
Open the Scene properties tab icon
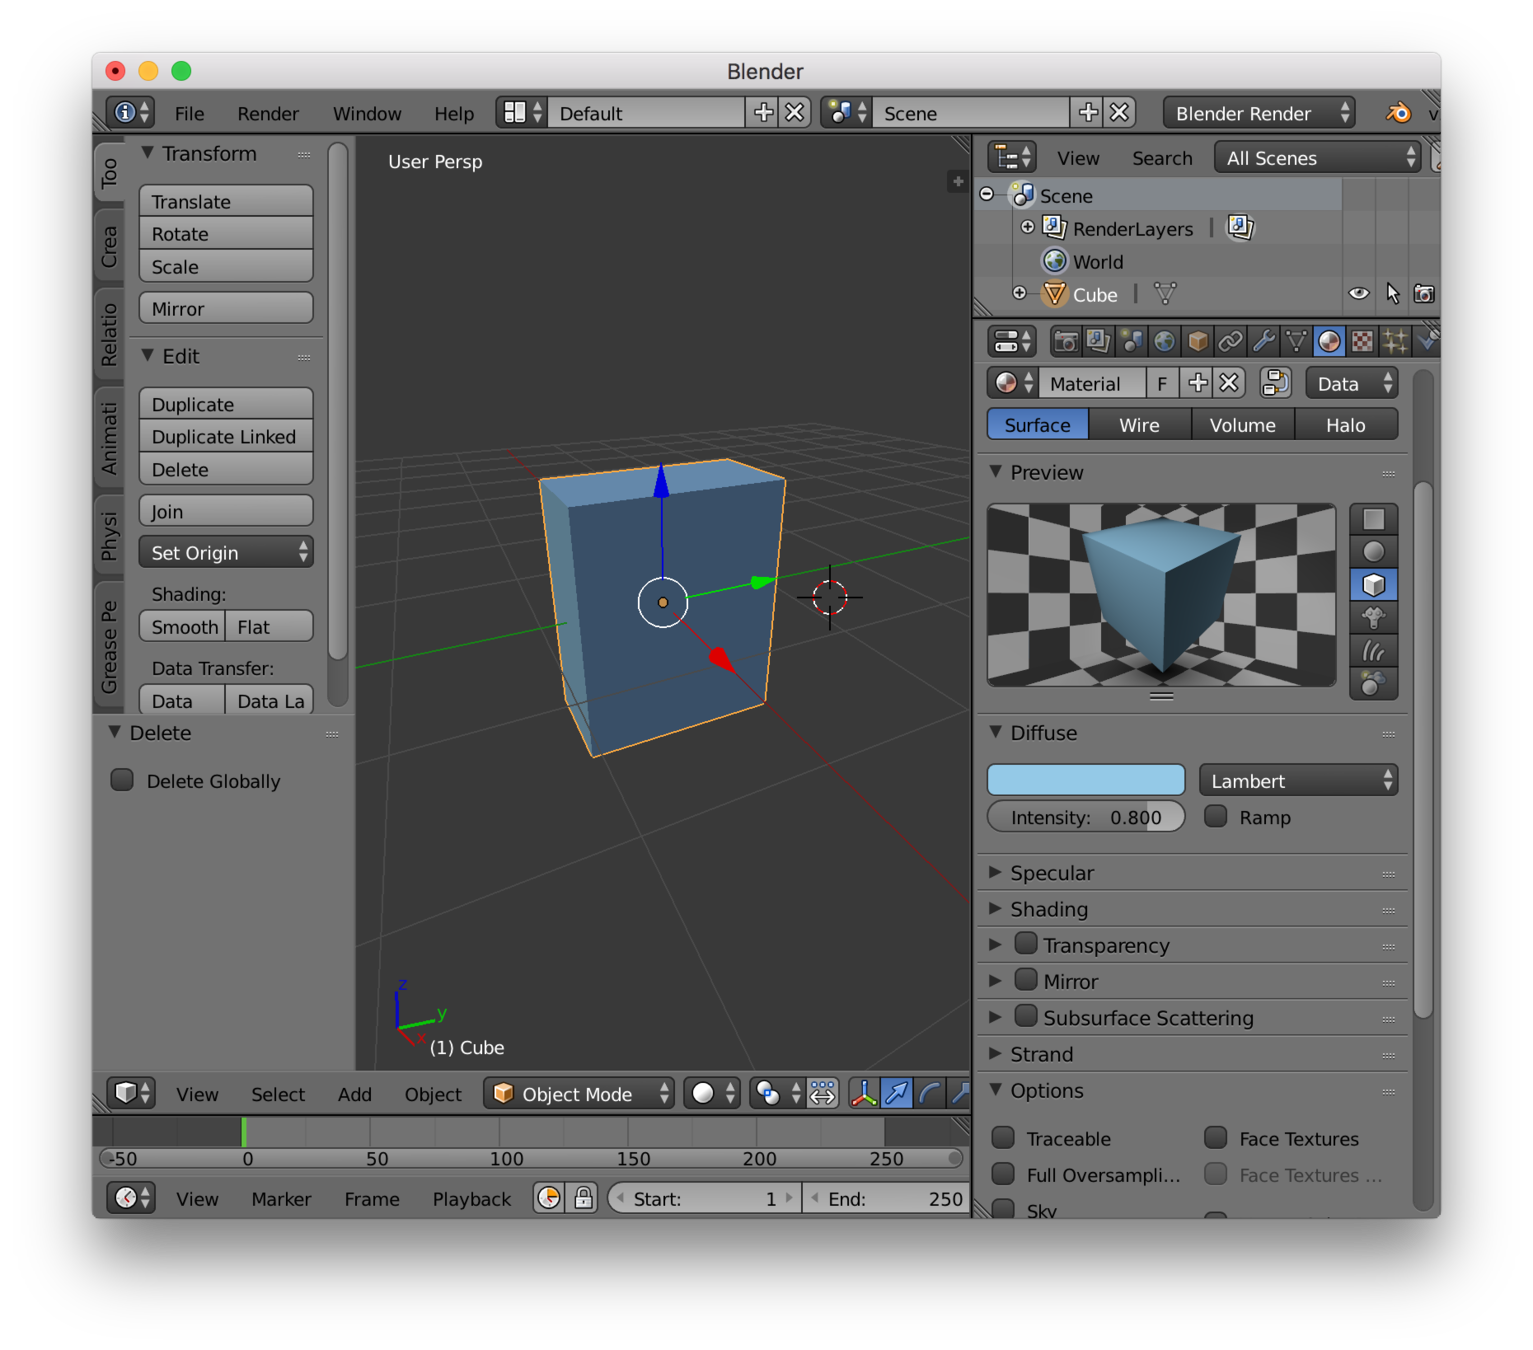click(x=1132, y=342)
